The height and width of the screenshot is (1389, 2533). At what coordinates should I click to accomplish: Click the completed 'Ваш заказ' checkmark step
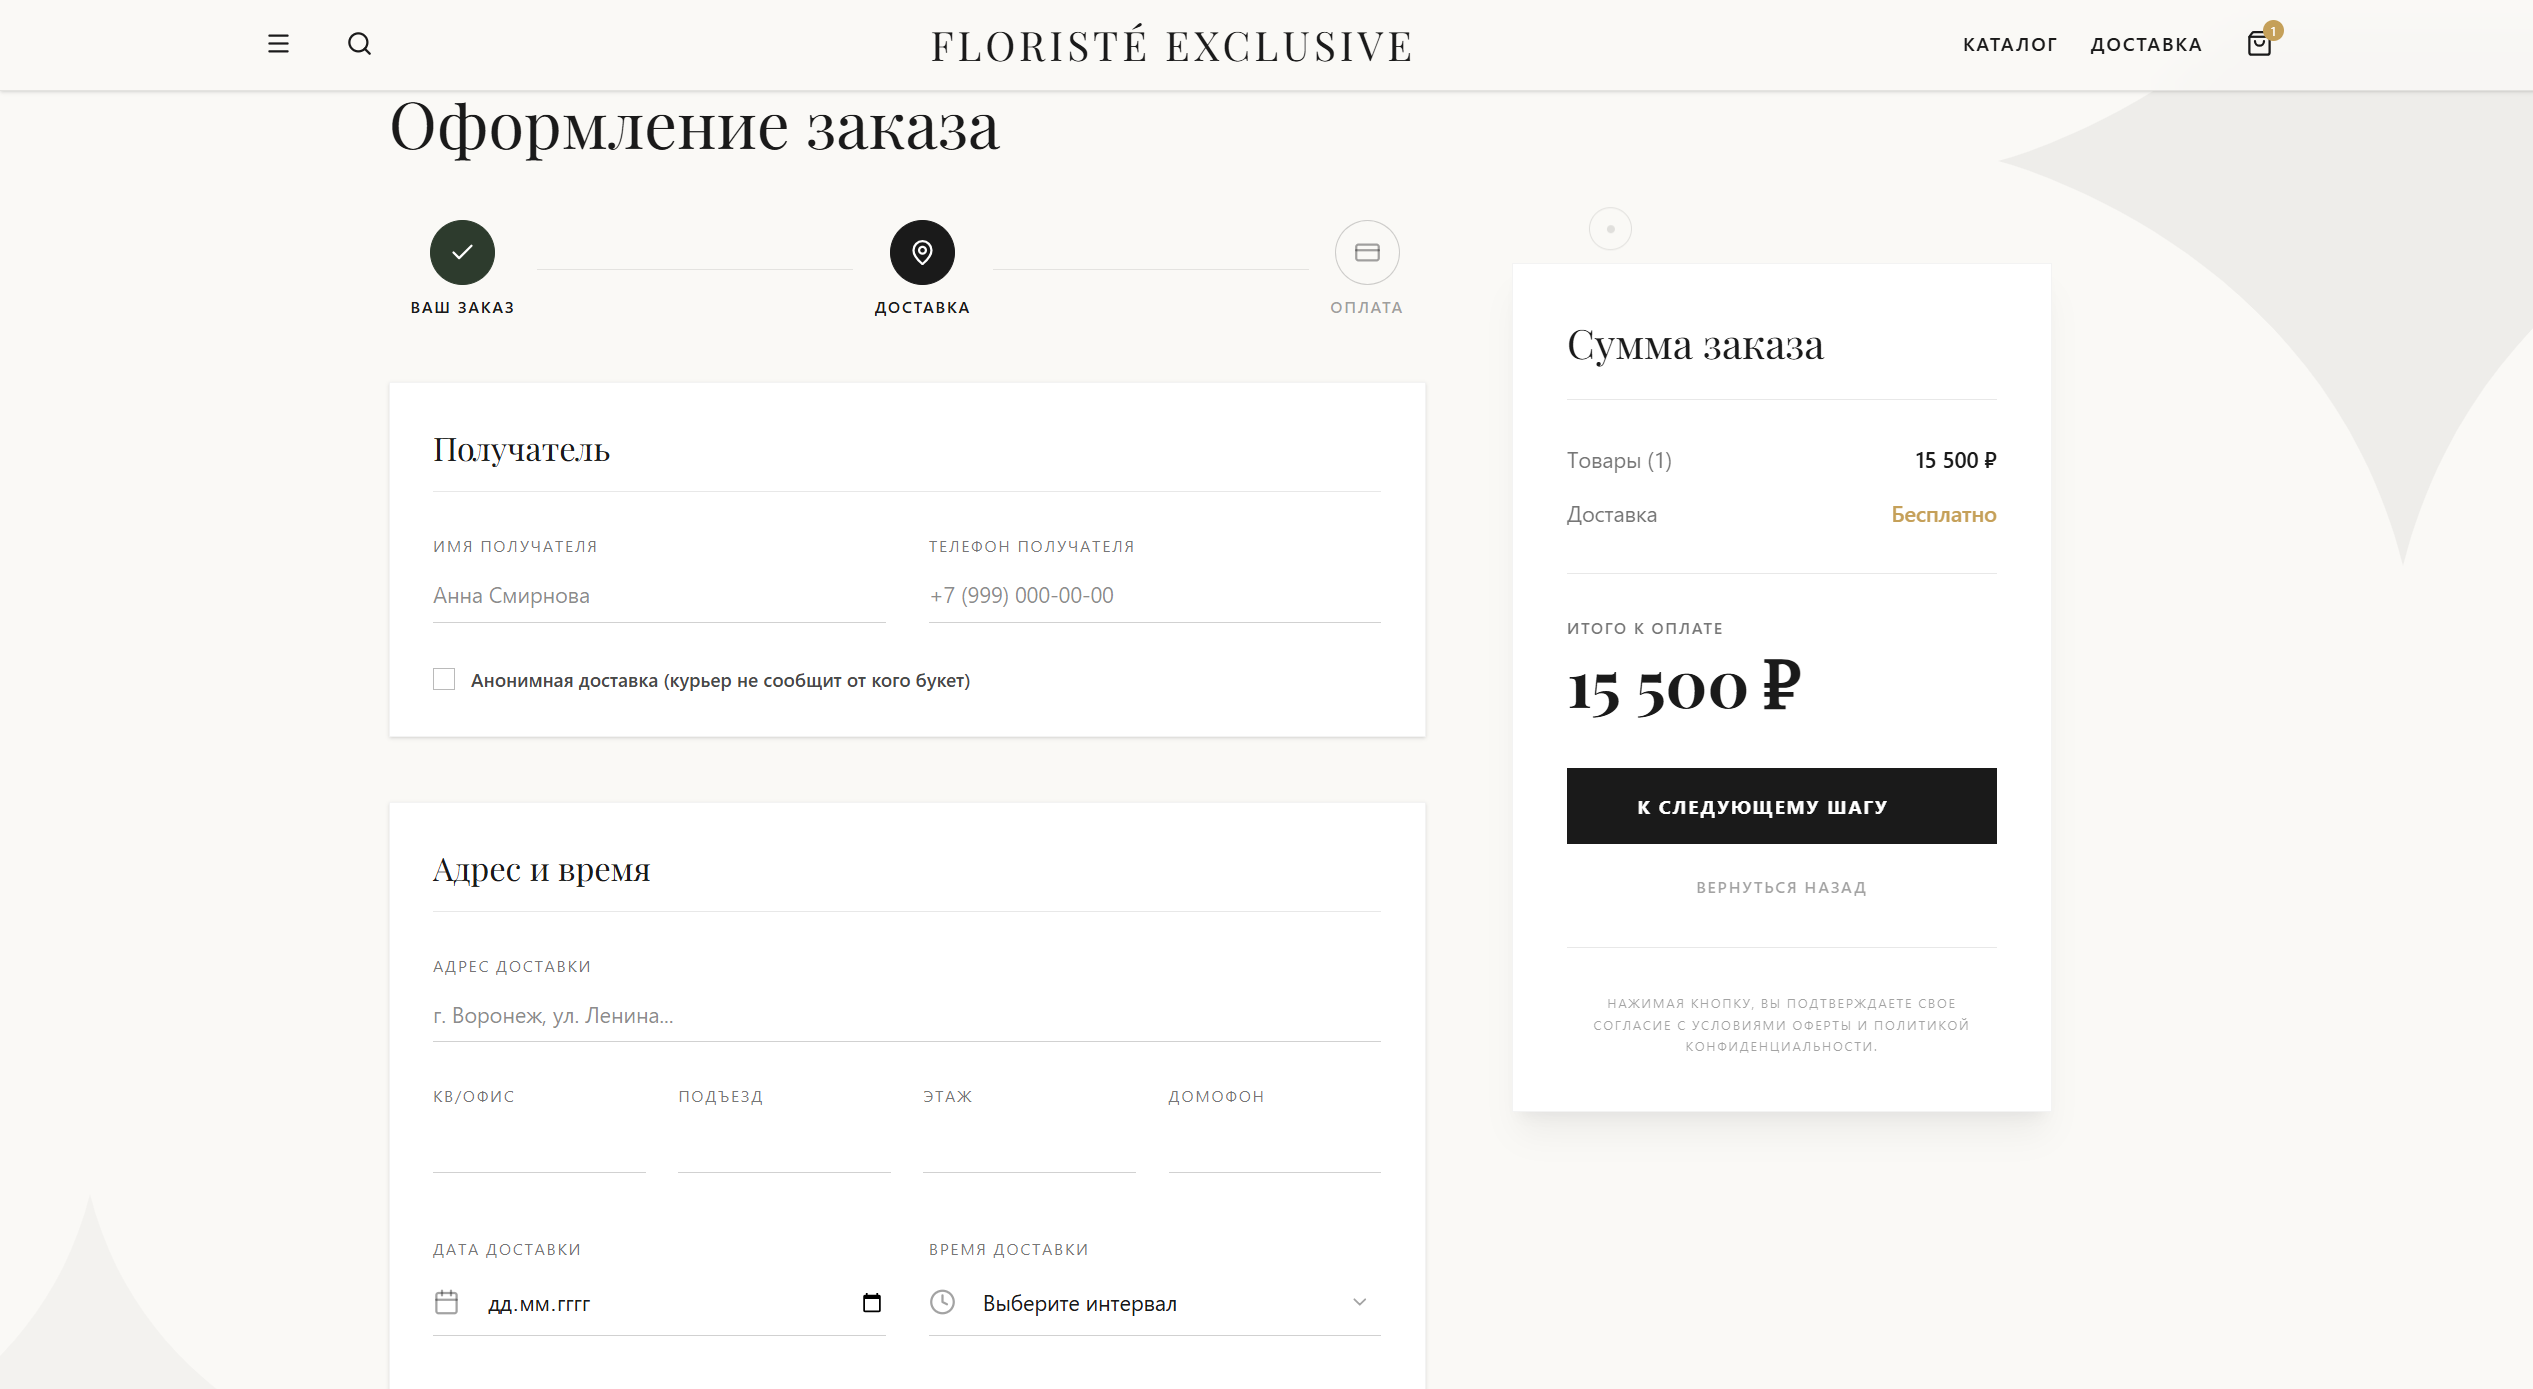coord(462,252)
